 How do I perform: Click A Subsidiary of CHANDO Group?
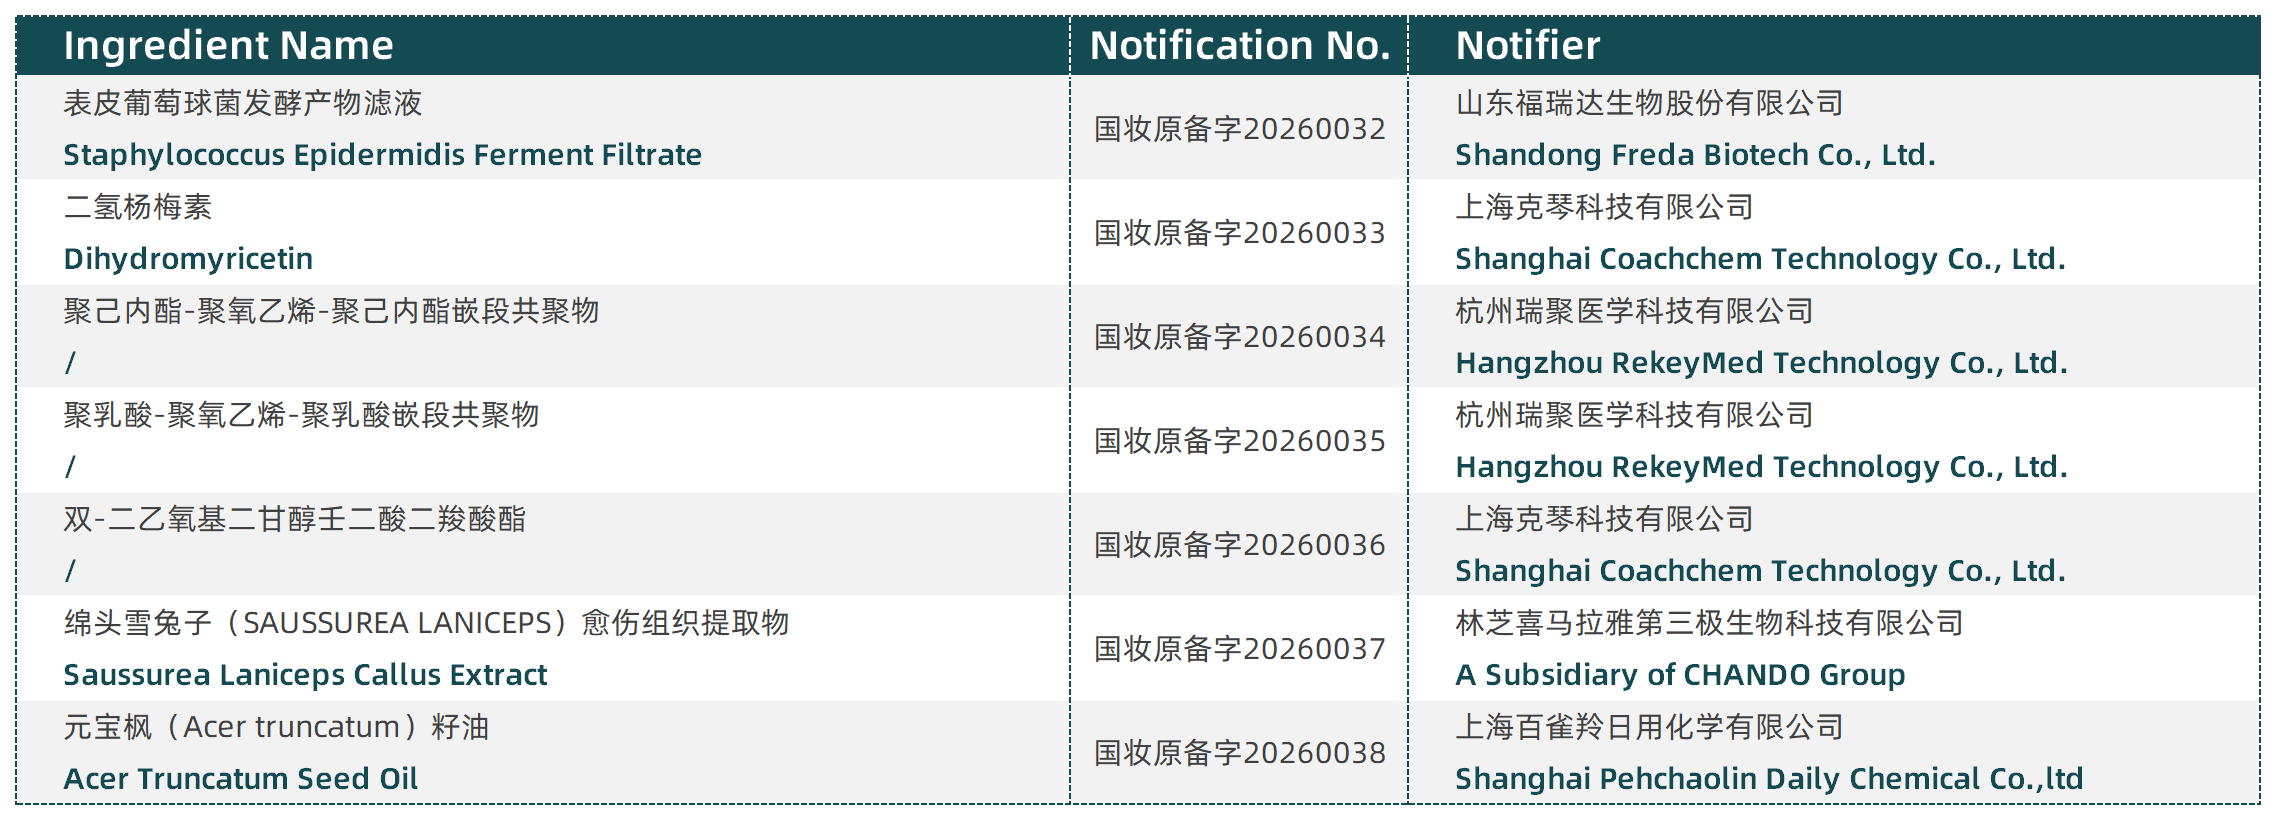pyautogui.click(x=1680, y=675)
